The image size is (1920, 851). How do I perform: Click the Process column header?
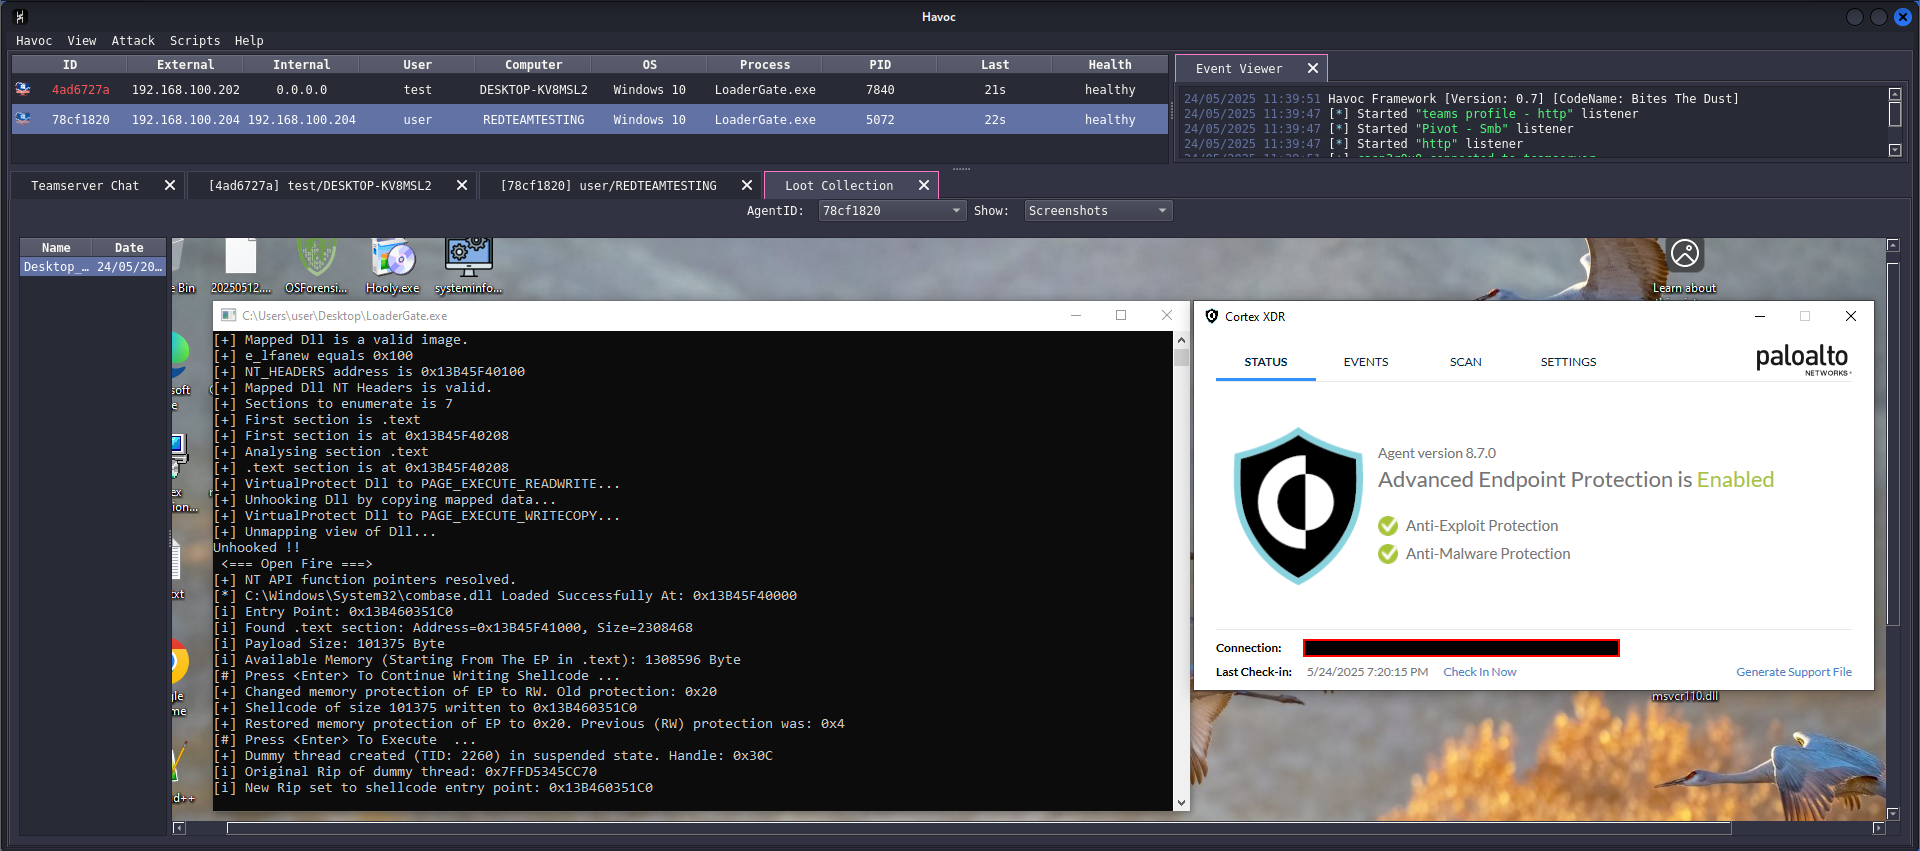click(x=765, y=65)
